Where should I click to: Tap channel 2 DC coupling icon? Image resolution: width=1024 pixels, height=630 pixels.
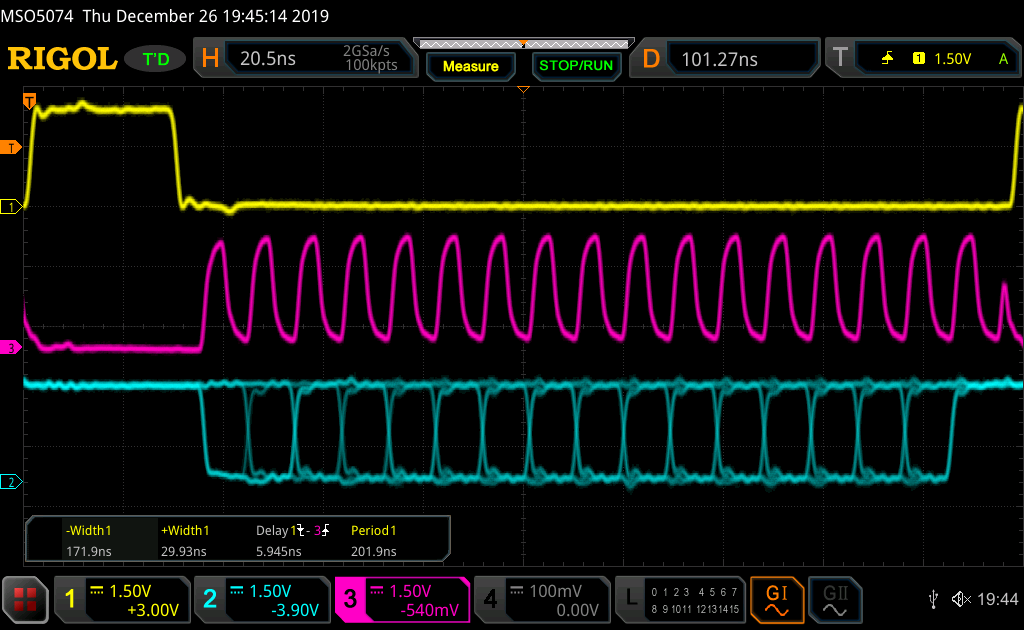click(x=236, y=591)
